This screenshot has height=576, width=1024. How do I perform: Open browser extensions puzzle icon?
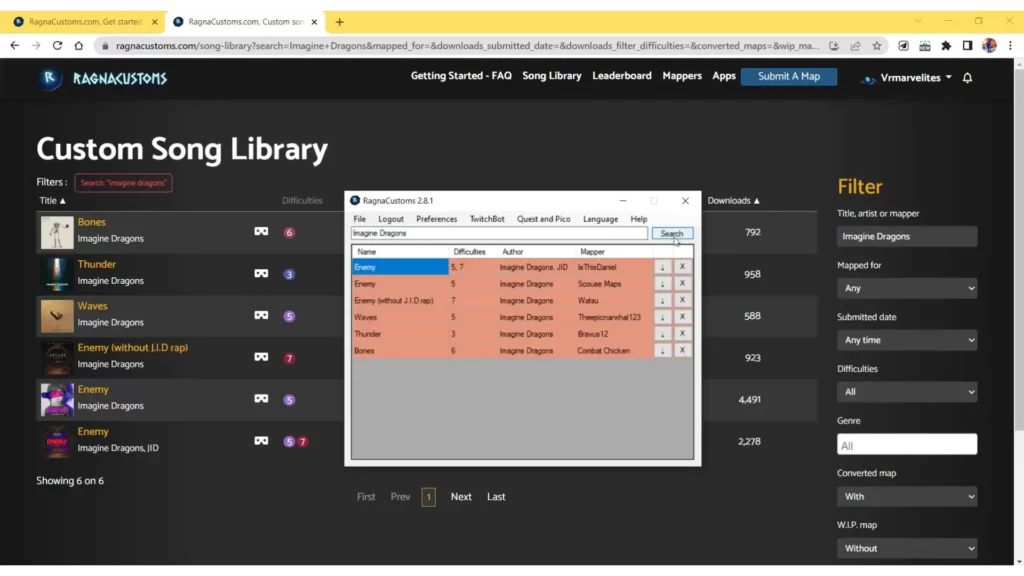click(x=946, y=46)
